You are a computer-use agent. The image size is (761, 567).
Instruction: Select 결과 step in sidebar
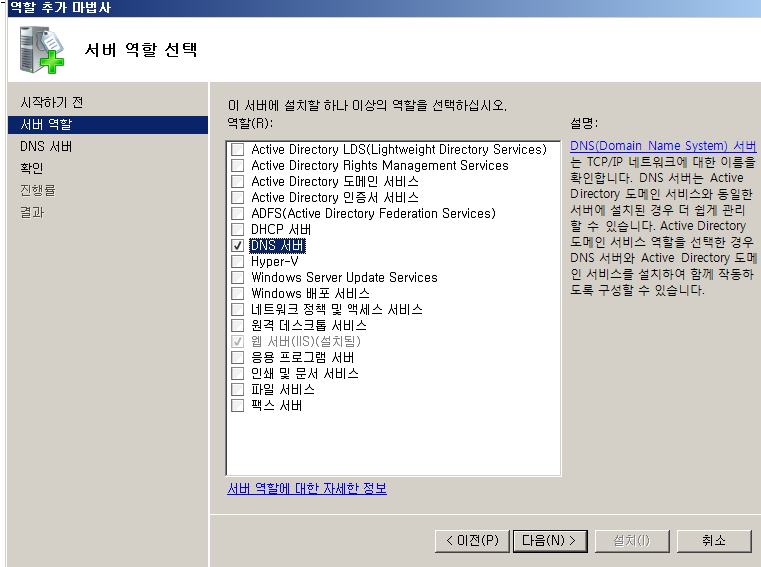click(32, 212)
